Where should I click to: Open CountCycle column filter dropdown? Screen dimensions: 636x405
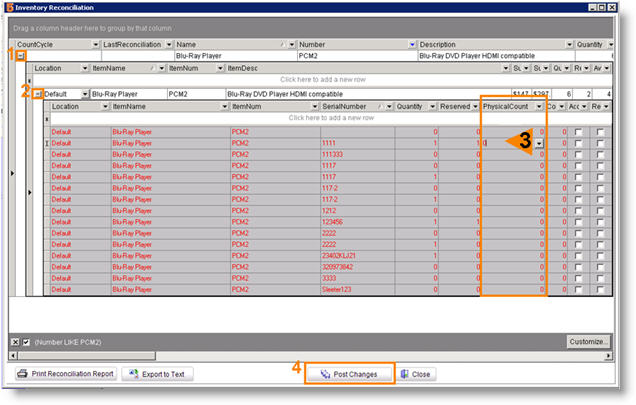tap(95, 45)
